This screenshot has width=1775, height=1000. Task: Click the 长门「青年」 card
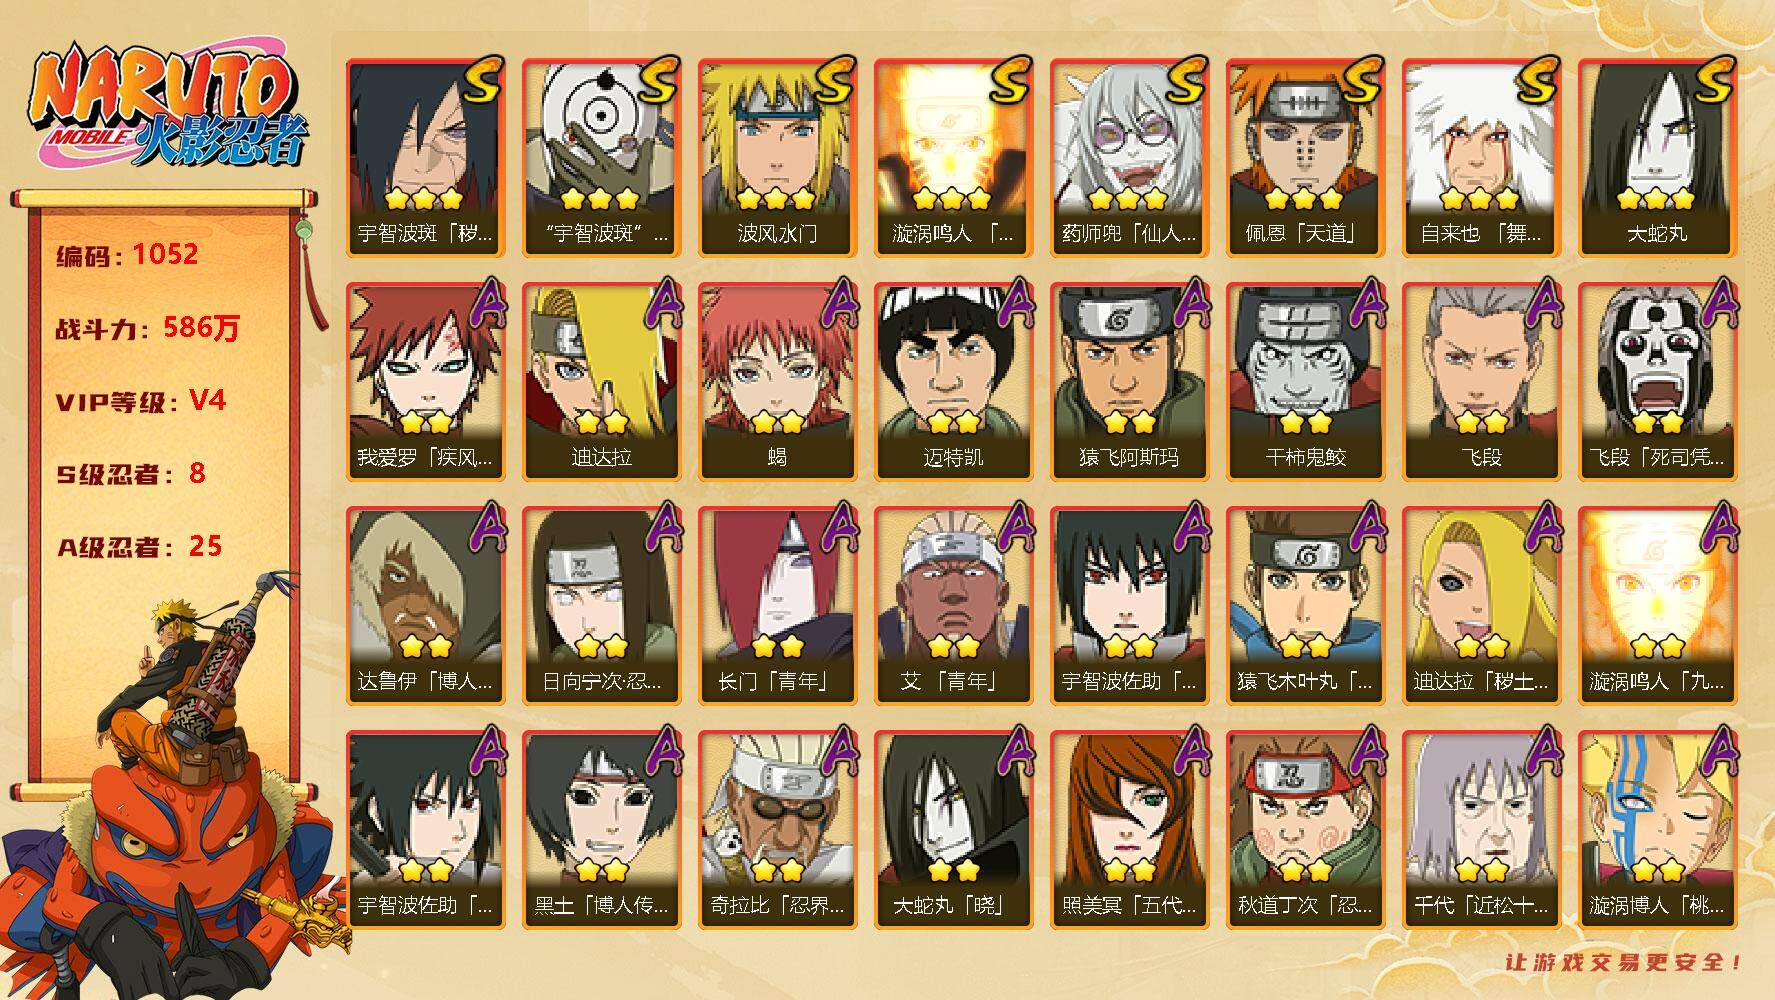777,605
